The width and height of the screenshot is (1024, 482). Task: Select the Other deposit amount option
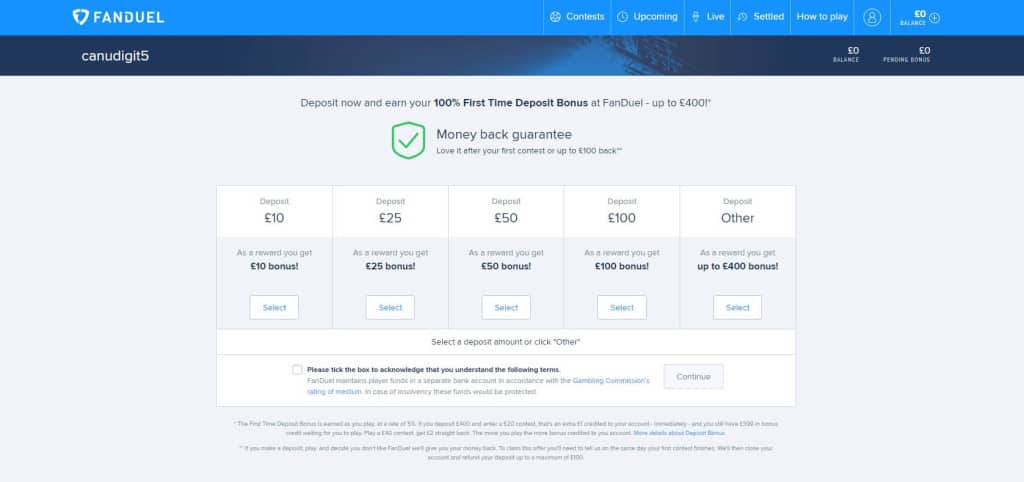737,308
